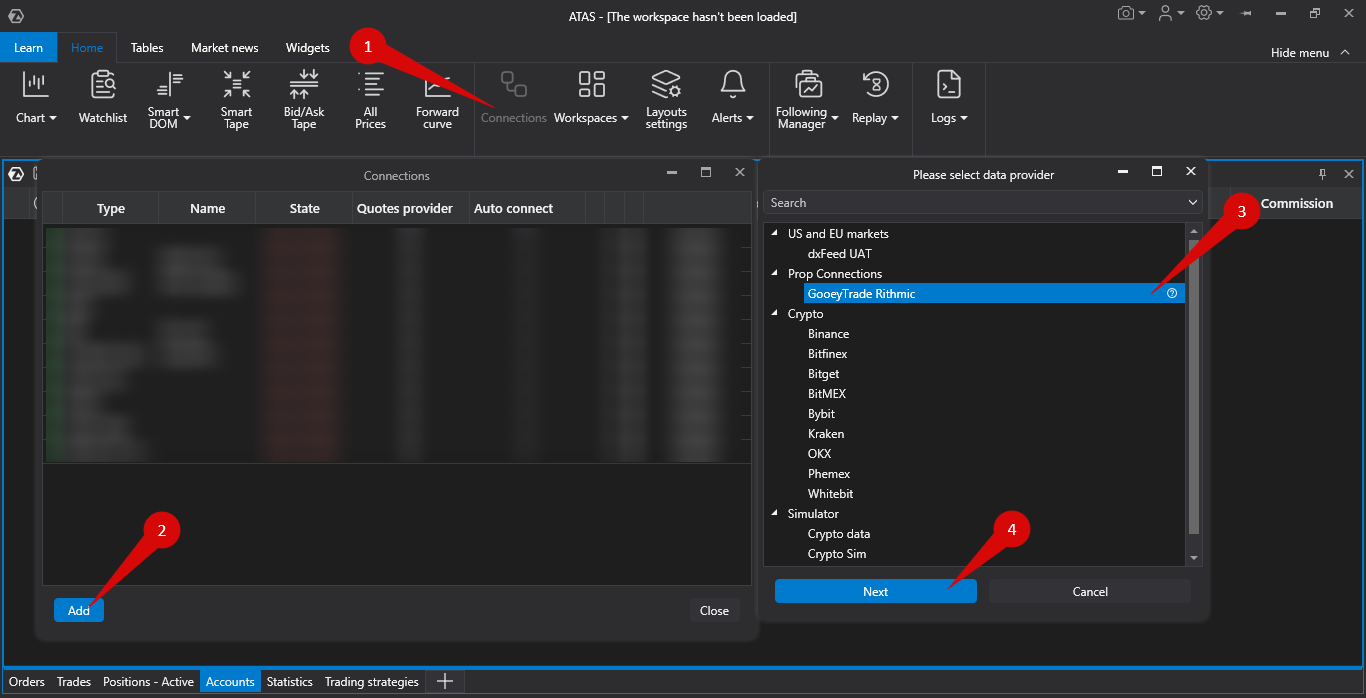The height and width of the screenshot is (698, 1366).
Task: Open the Search dropdown arrow
Action: coord(1192,203)
